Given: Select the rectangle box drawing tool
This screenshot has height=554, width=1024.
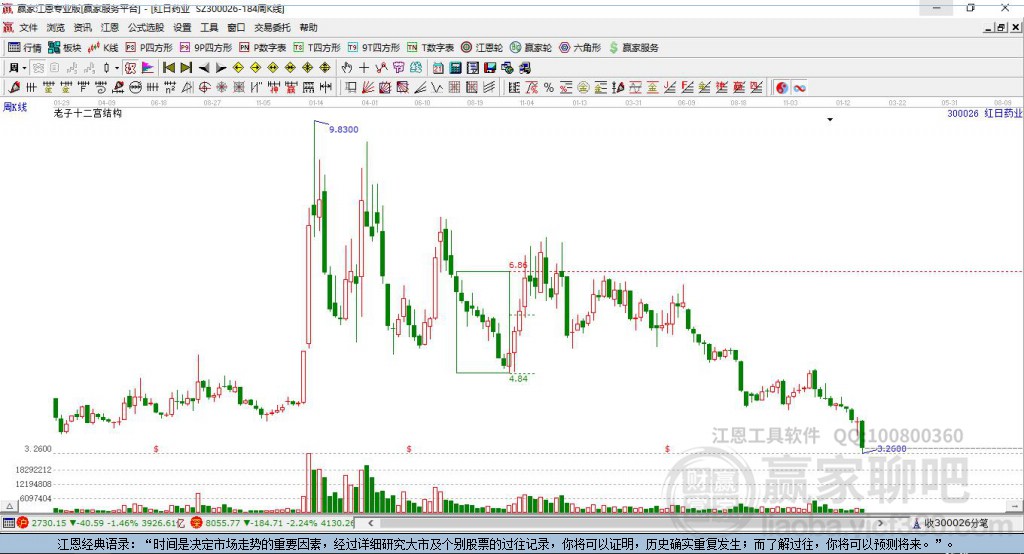Looking at the screenshot, I should 351,88.
